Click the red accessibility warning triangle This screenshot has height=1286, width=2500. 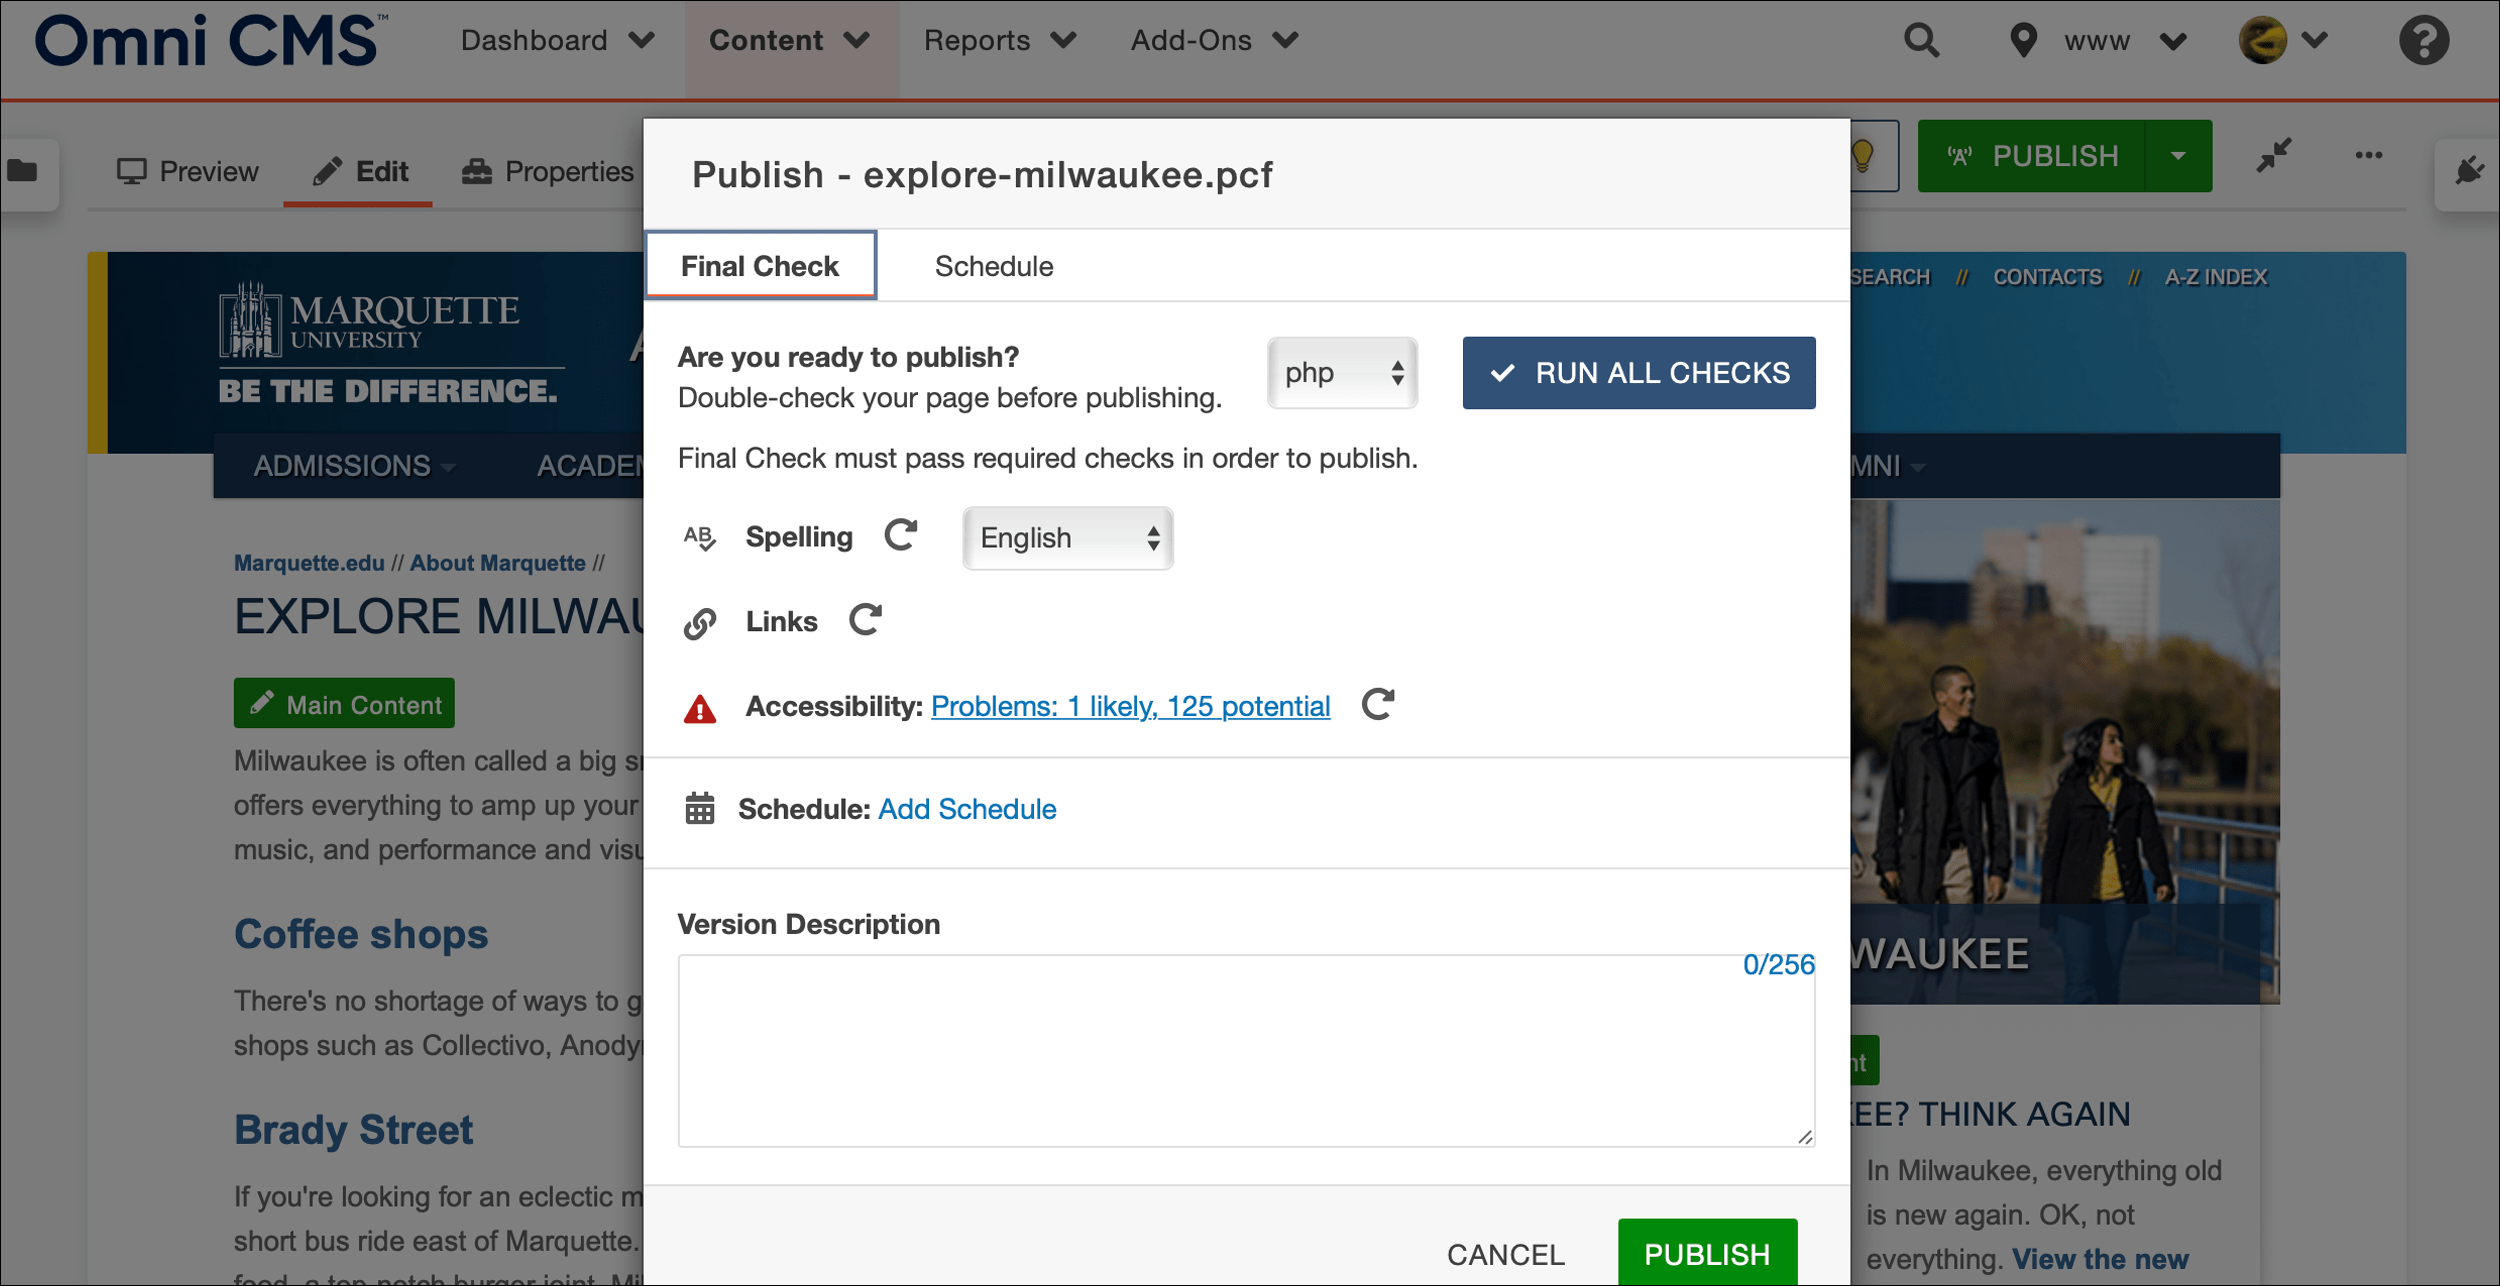tap(700, 708)
